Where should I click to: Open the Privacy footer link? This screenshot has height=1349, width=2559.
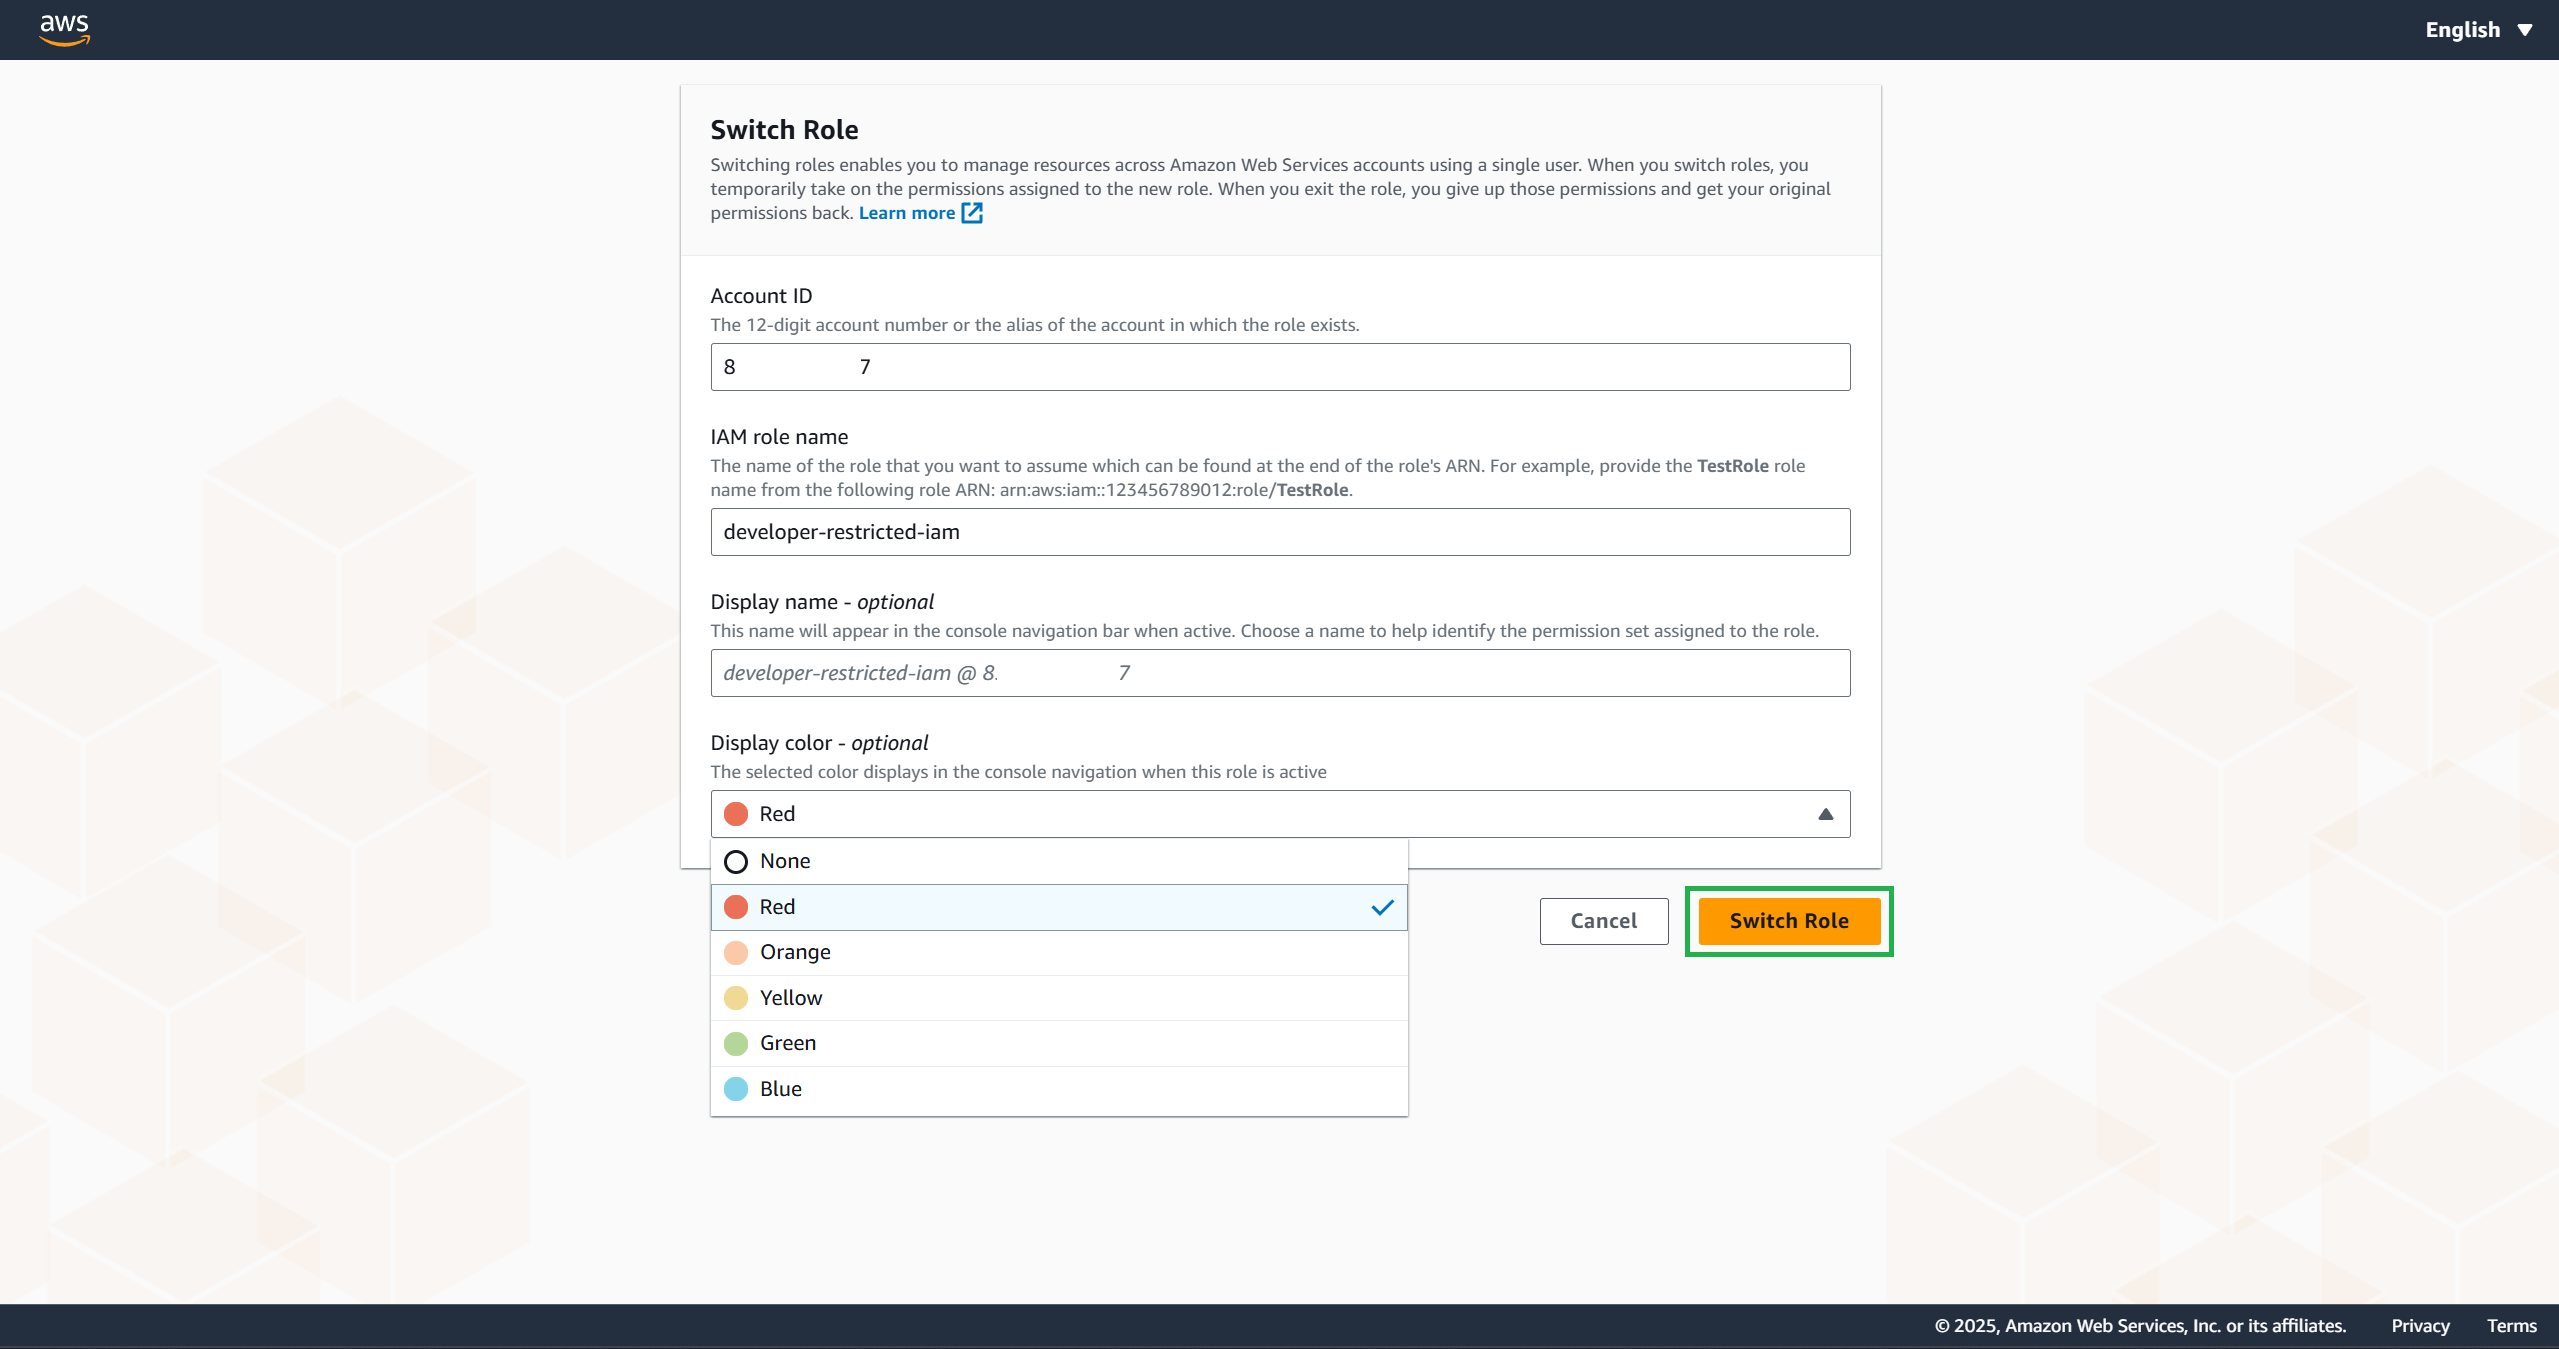coord(2420,1326)
